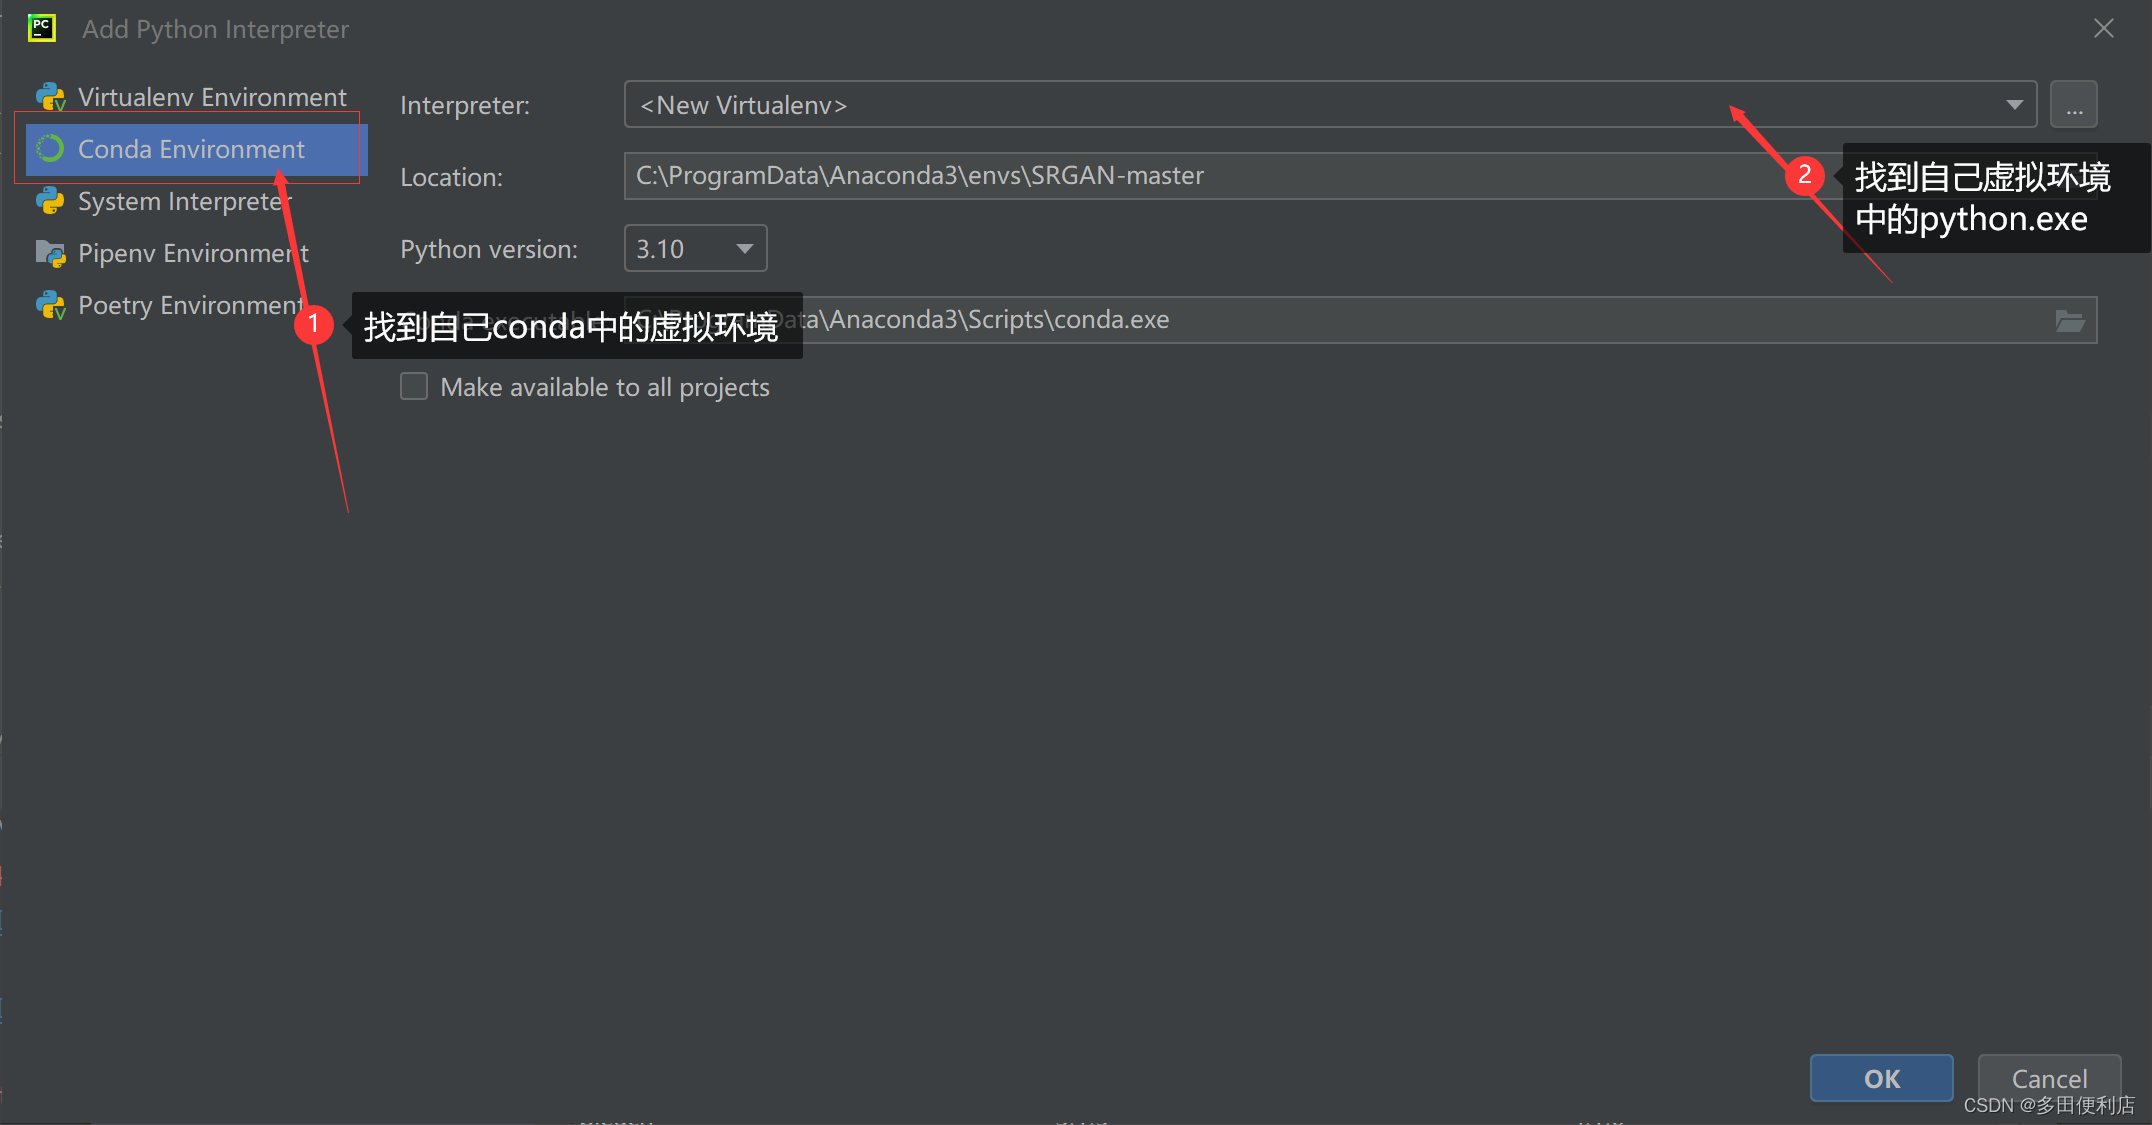Screen dimensions: 2152x1125
Task: Click the PyCharm logo in title bar
Action: tap(42, 28)
